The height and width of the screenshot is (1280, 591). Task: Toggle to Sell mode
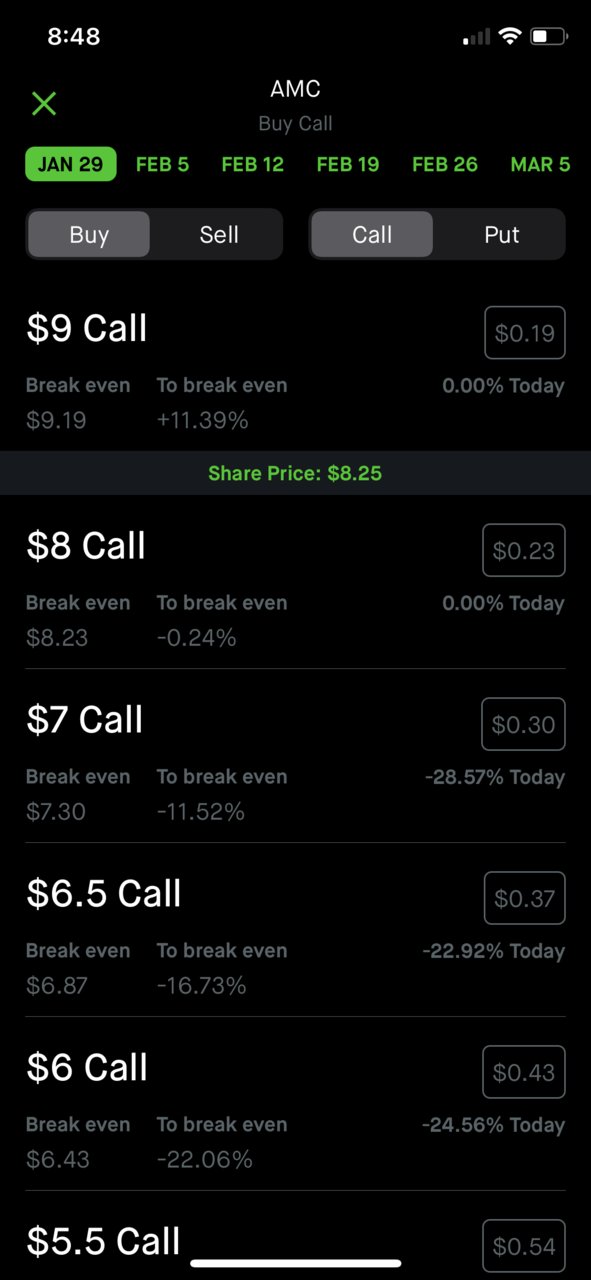coord(219,235)
